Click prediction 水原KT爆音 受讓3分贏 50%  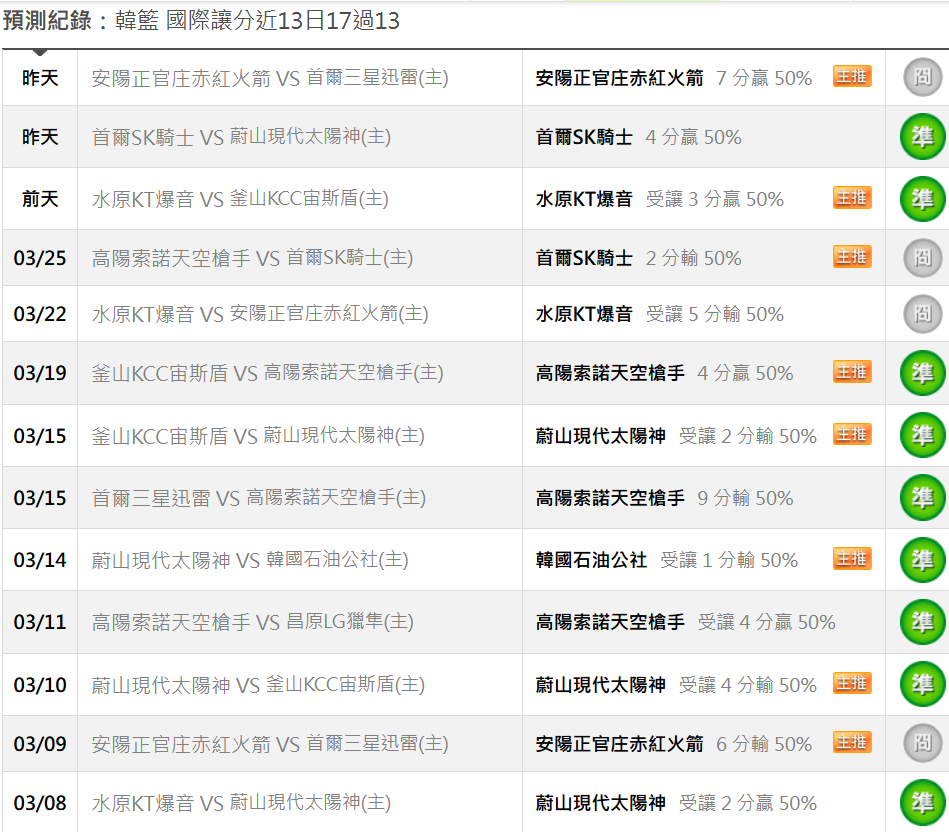[660, 199]
